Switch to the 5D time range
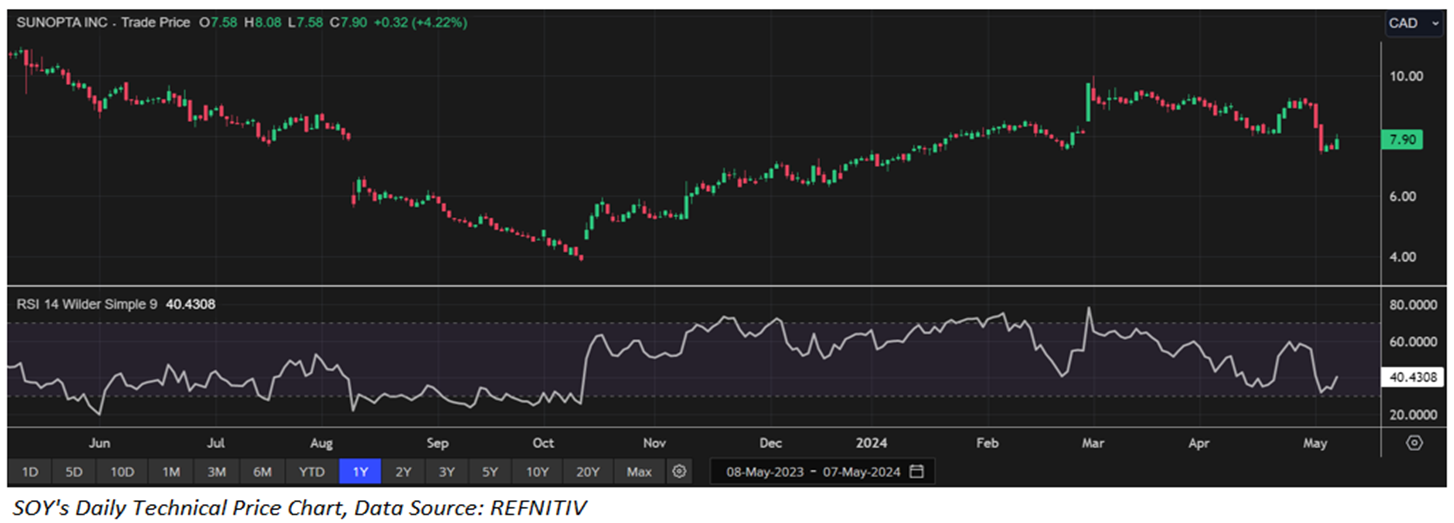The width and height of the screenshot is (1454, 523). click(x=76, y=471)
